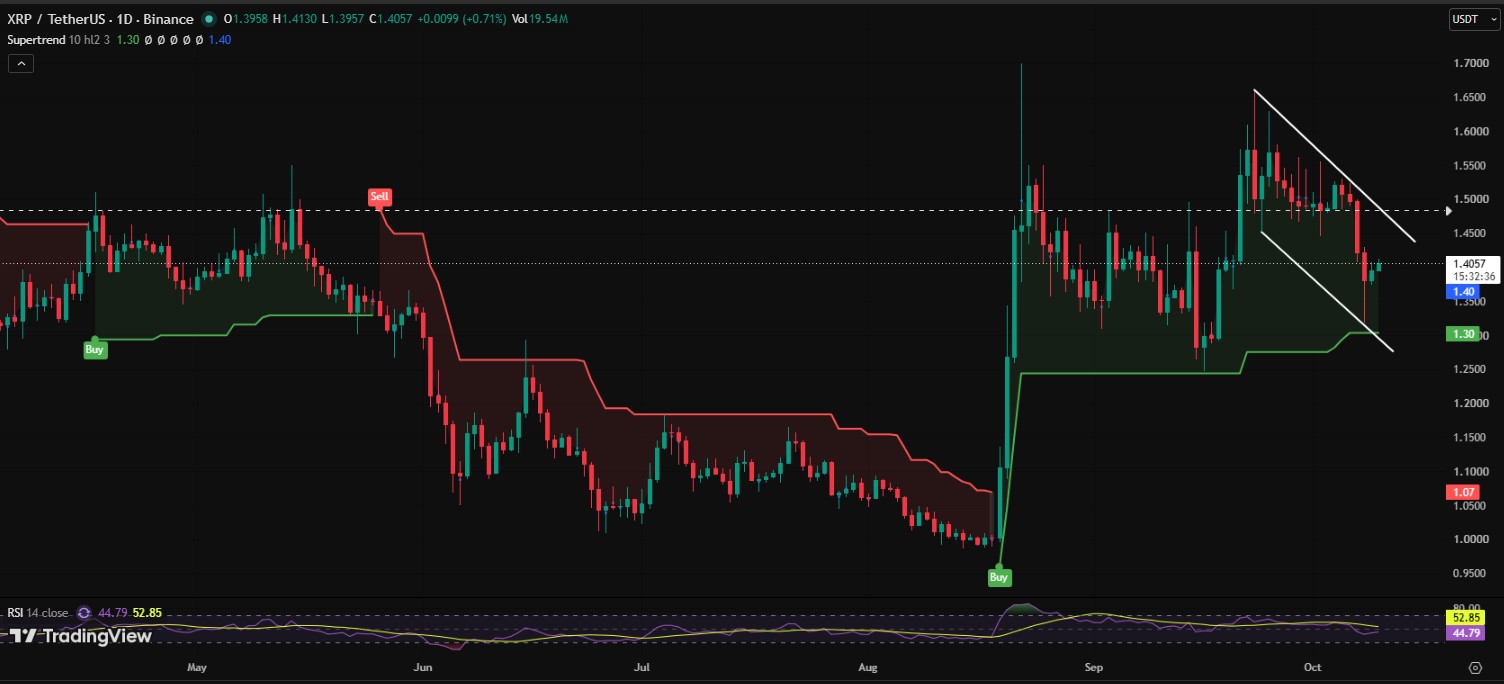Screen dimensions: 1504x684
Task: Click the RSI 14 close indicator legend
Action: (x=39, y=613)
